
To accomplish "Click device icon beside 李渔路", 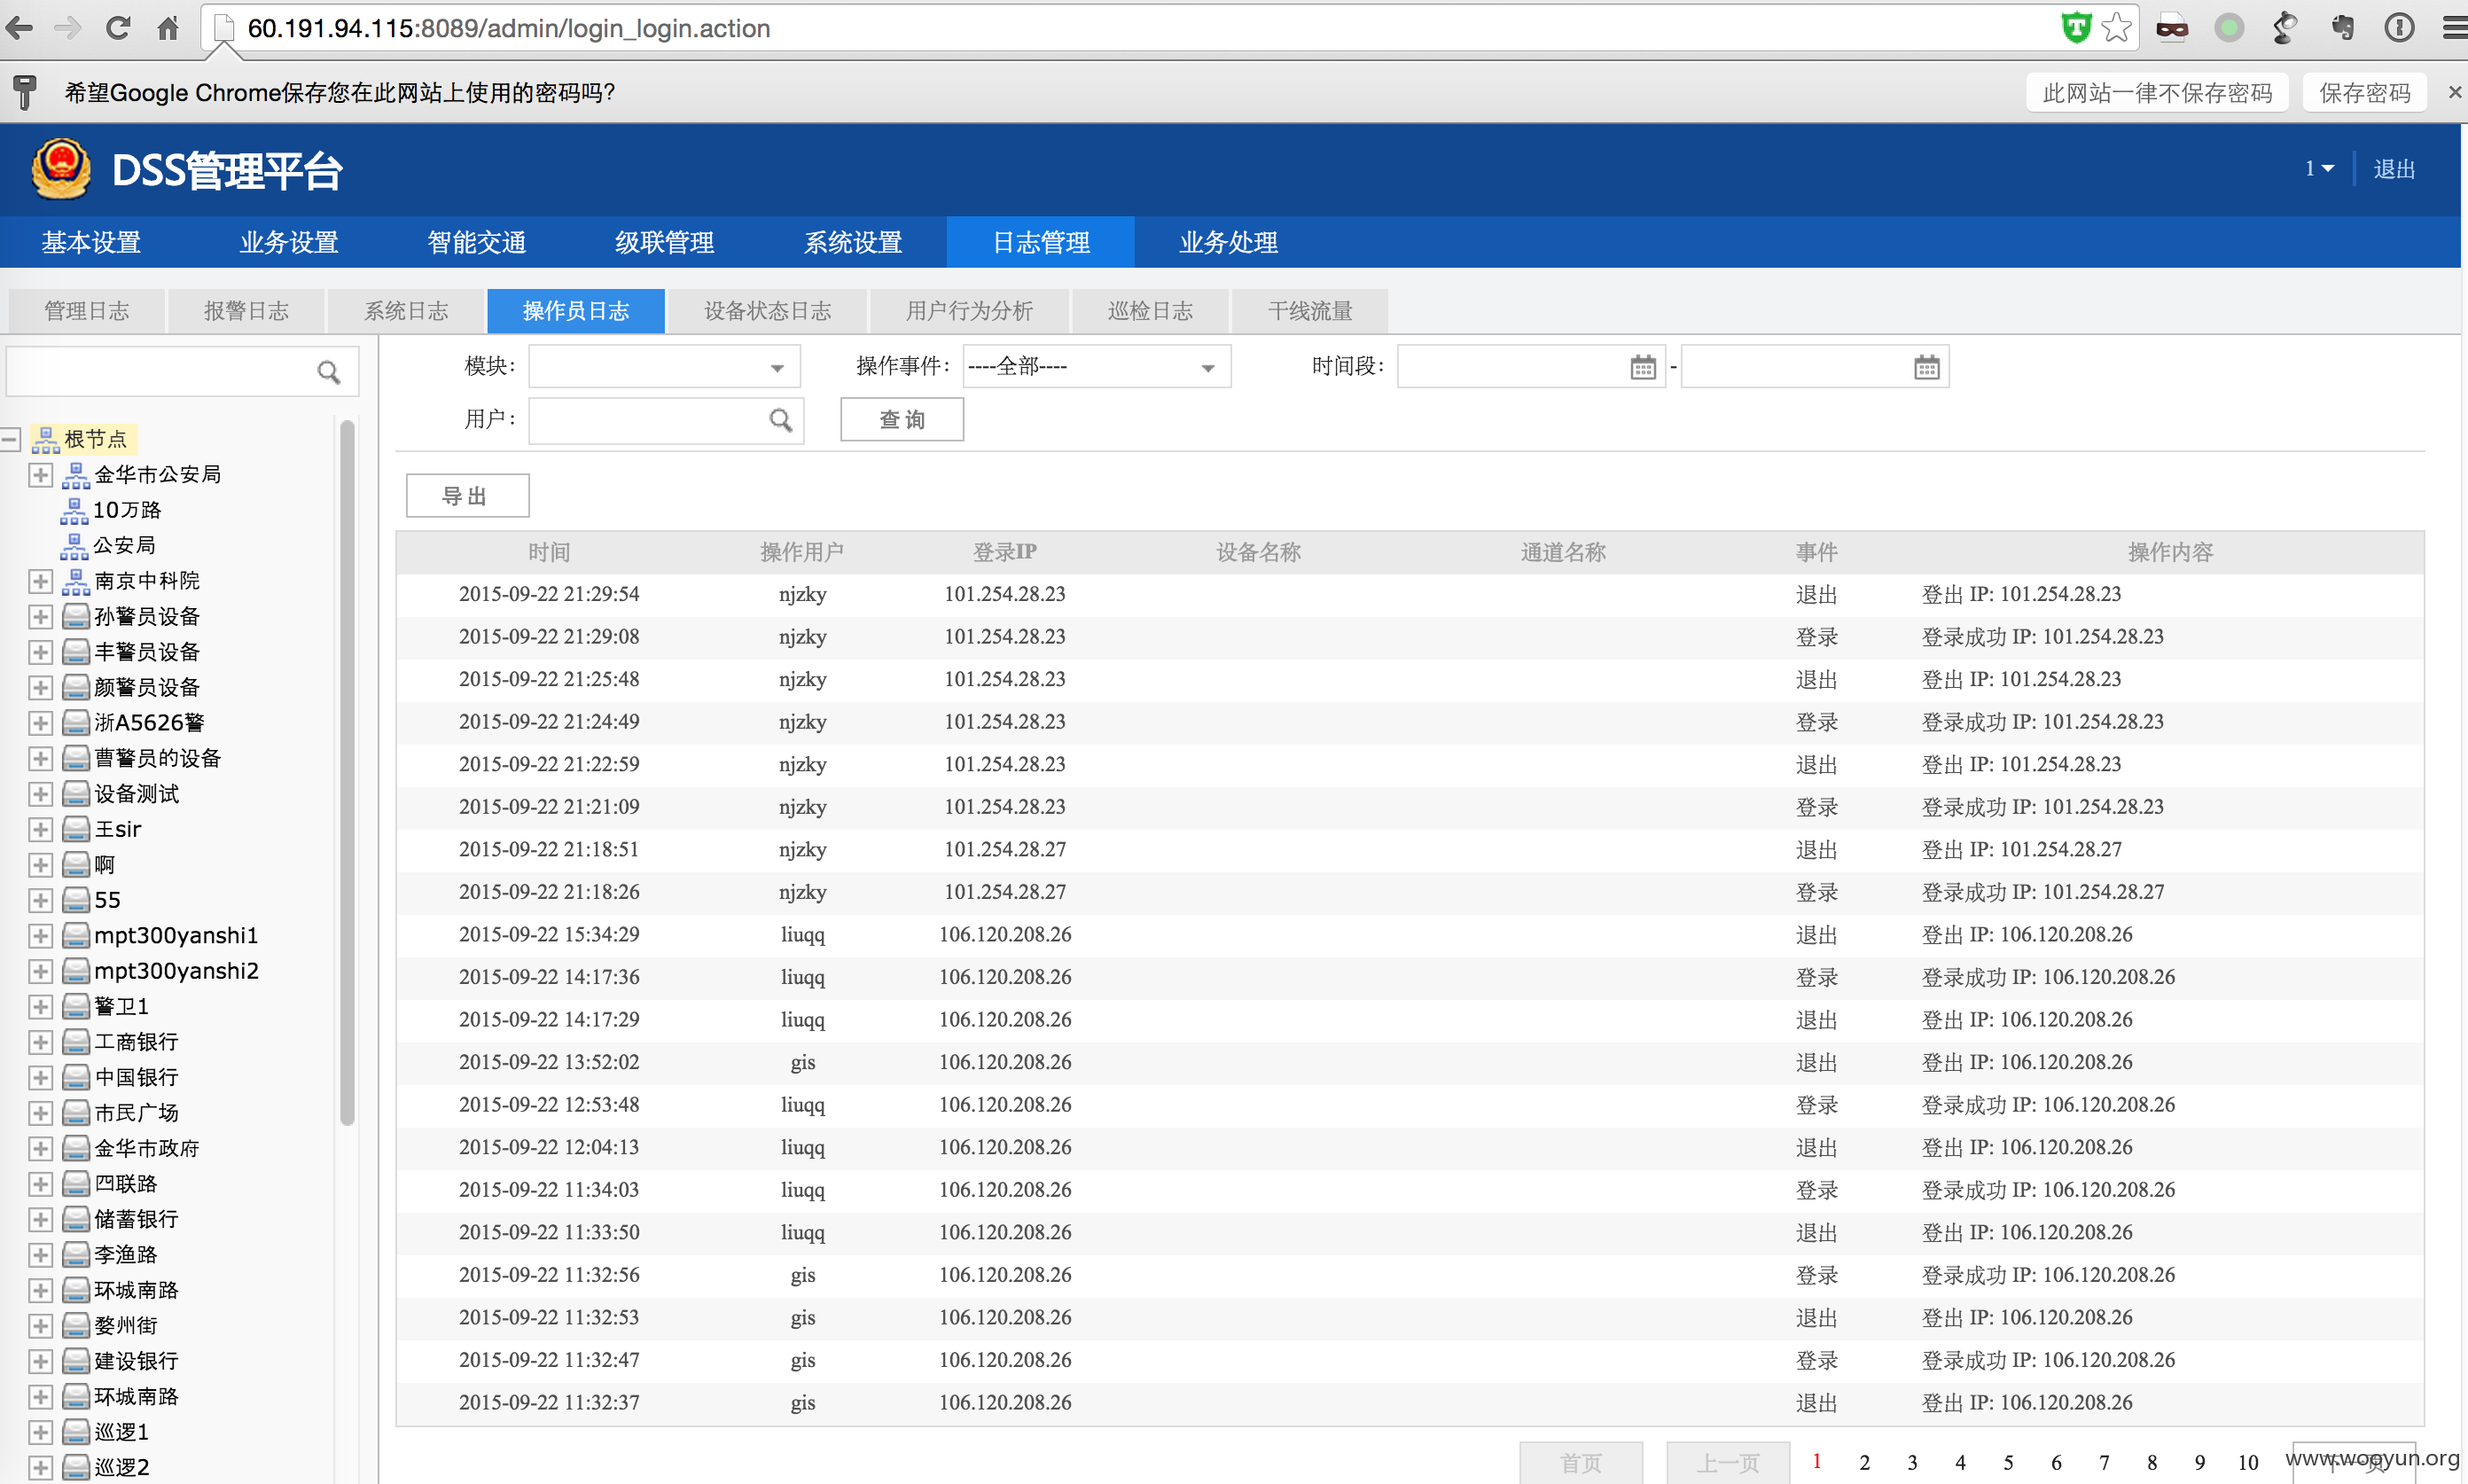I will click(76, 1255).
